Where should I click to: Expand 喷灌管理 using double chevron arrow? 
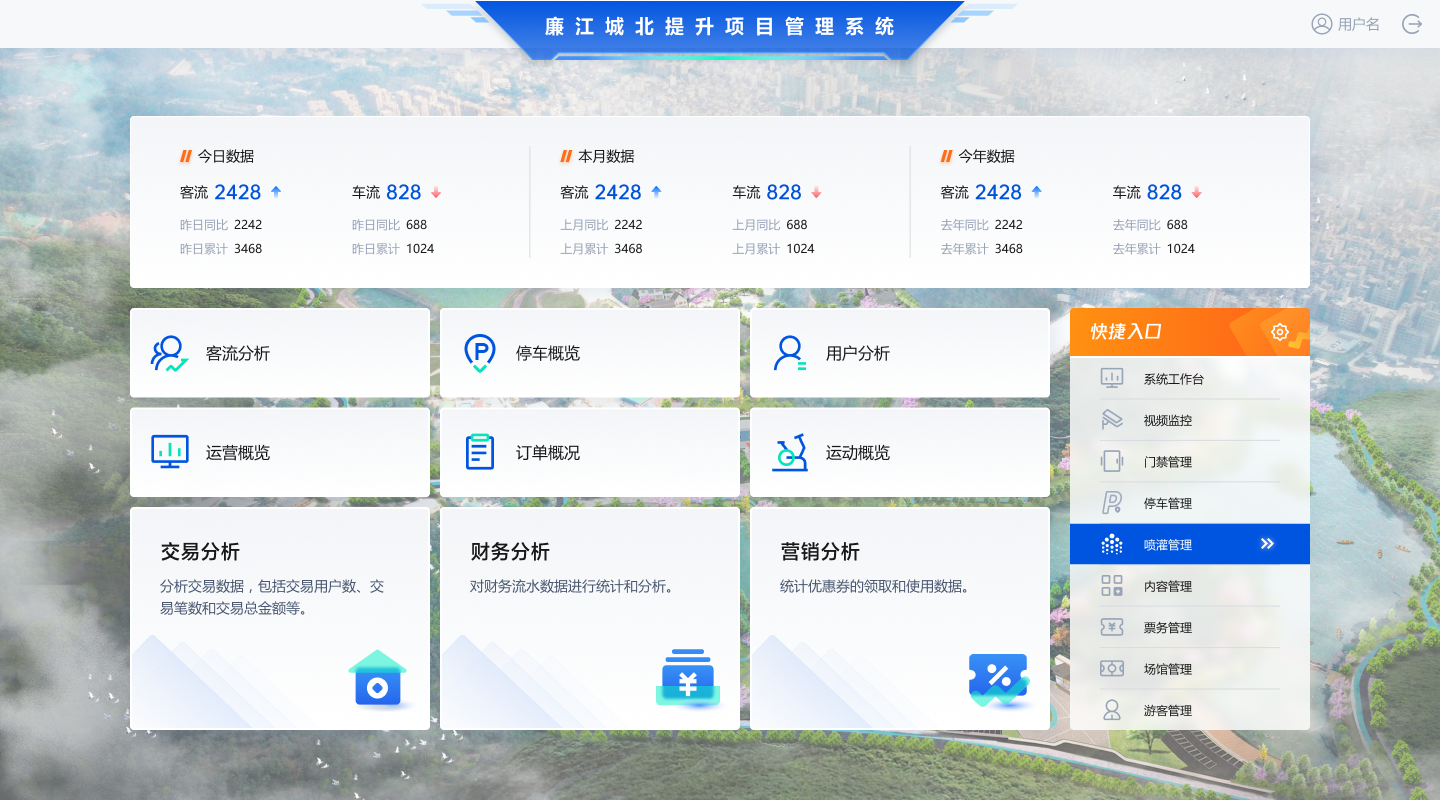click(1267, 544)
